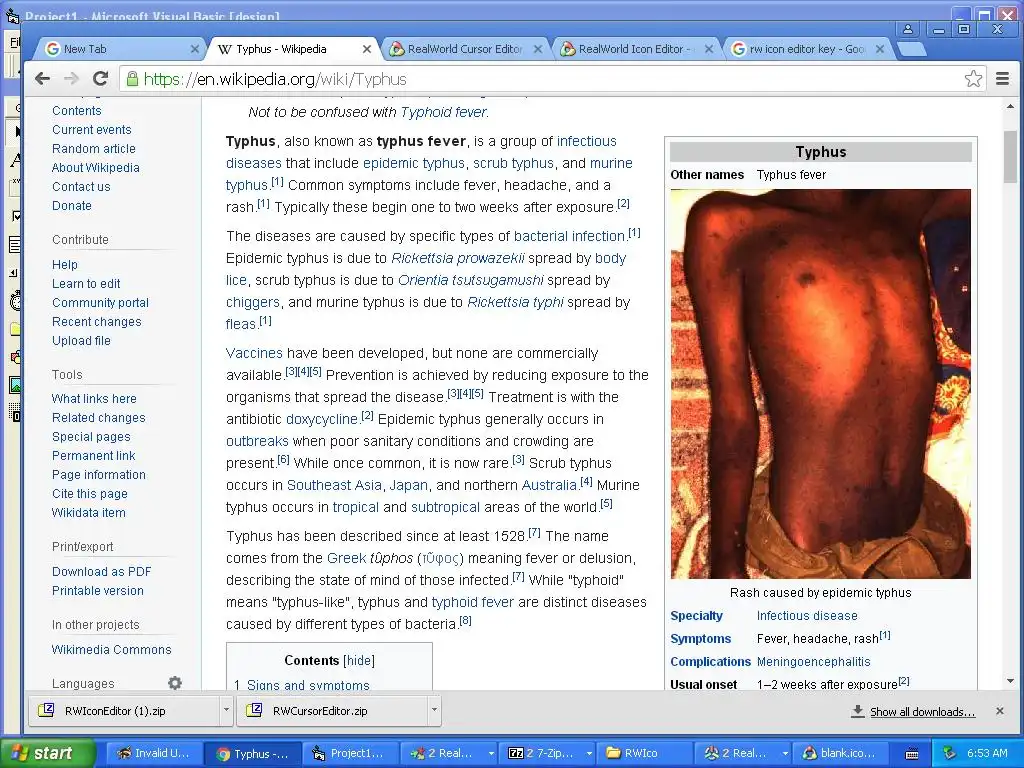
Task: Expand RWIconEditor (1).zip download options arrow
Action: tap(226, 711)
